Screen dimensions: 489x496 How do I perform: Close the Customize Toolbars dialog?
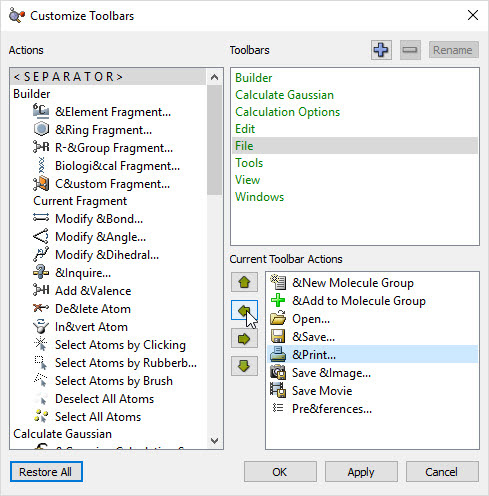473,15
